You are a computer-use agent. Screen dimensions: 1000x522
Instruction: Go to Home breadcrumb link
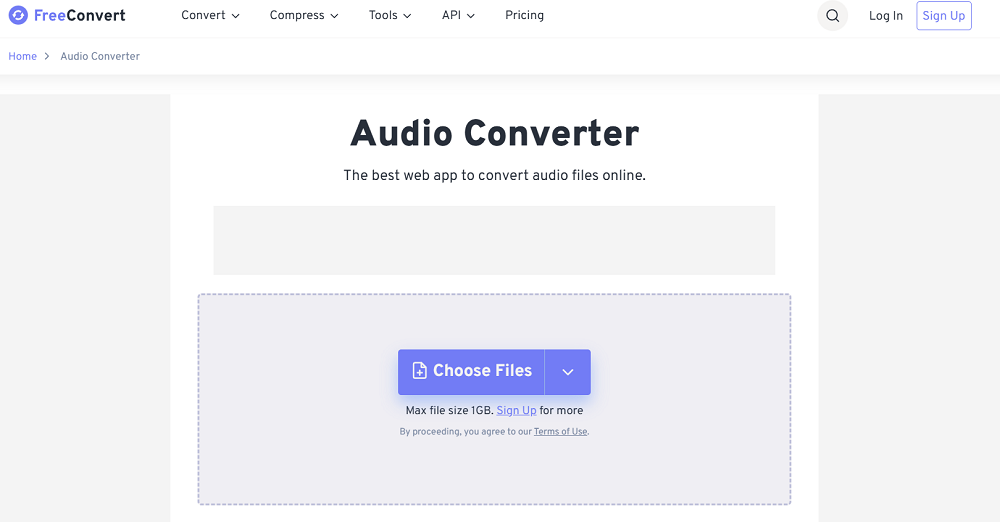click(x=22, y=56)
